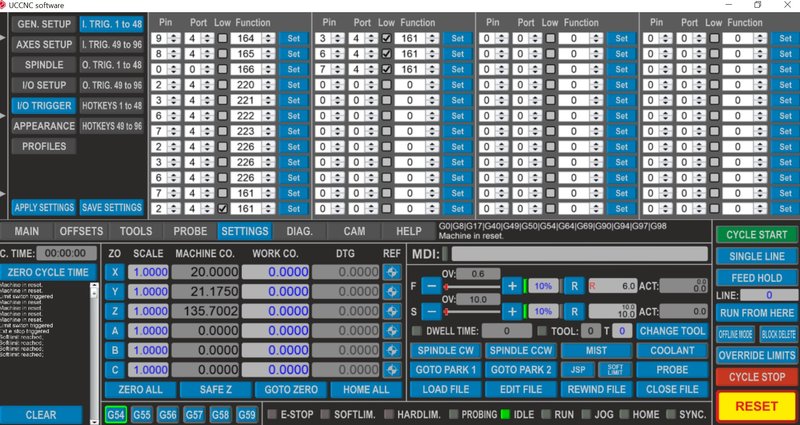Click SAVE SETTINGS
This screenshot has width=800, height=425.
111,208
